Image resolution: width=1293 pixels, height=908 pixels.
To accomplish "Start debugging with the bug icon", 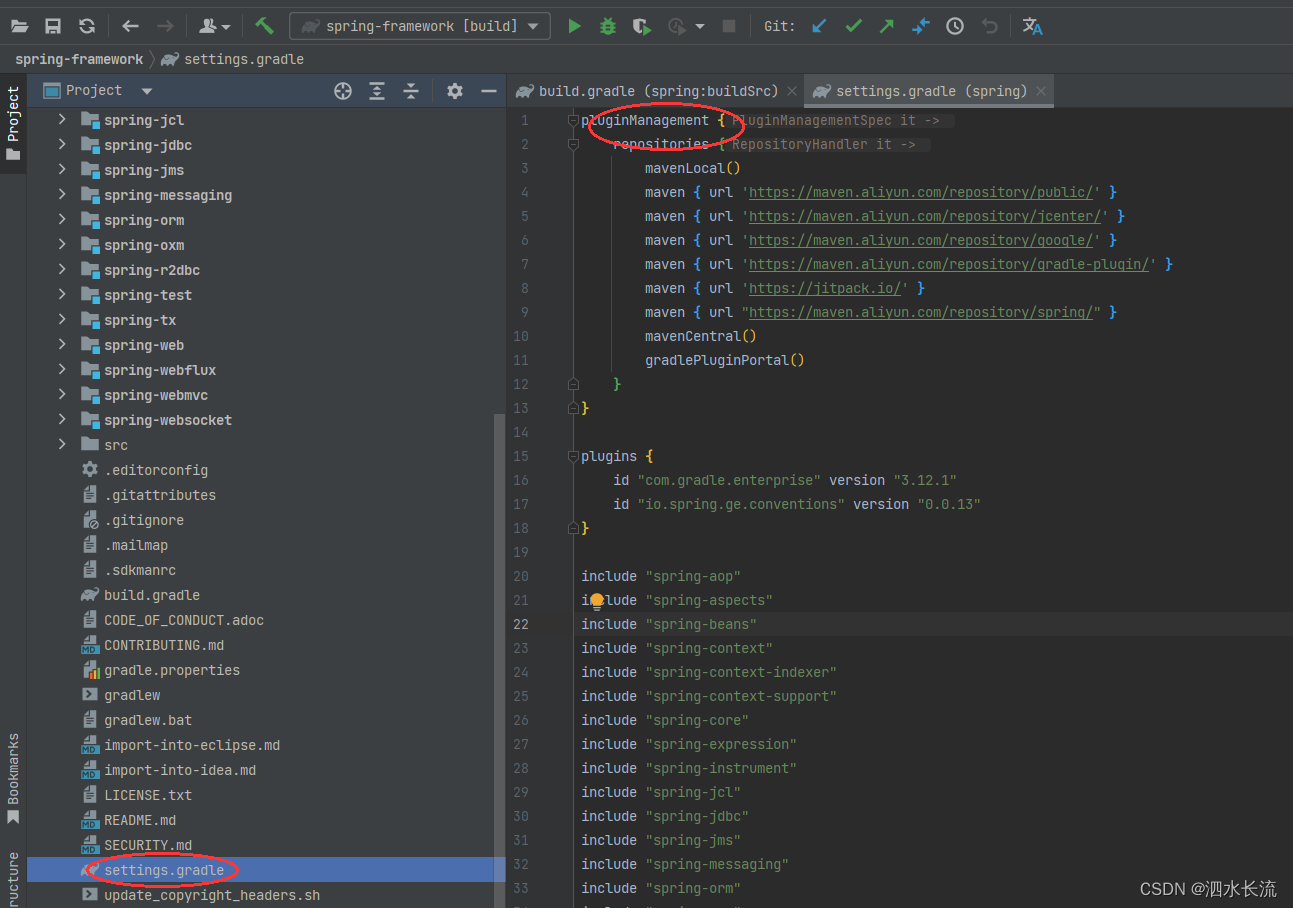I will (x=608, y=26).
